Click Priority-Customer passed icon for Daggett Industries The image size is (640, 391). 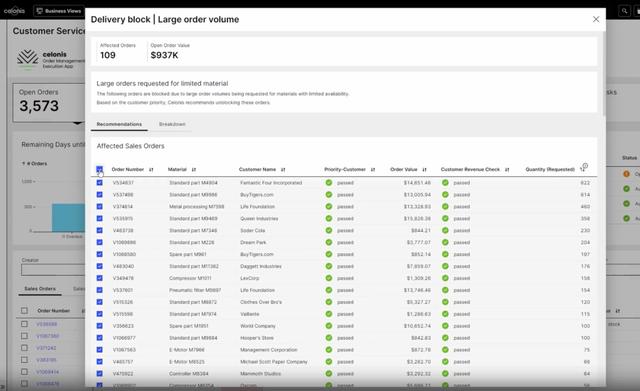(329, 266)
